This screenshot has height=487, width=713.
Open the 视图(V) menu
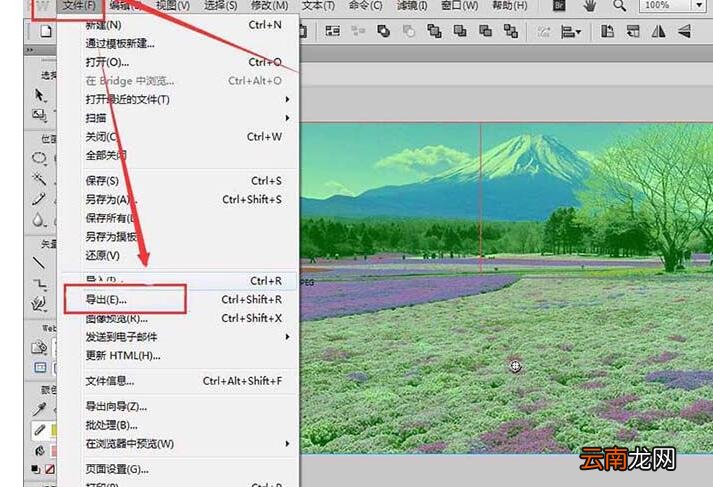point(173,5)
